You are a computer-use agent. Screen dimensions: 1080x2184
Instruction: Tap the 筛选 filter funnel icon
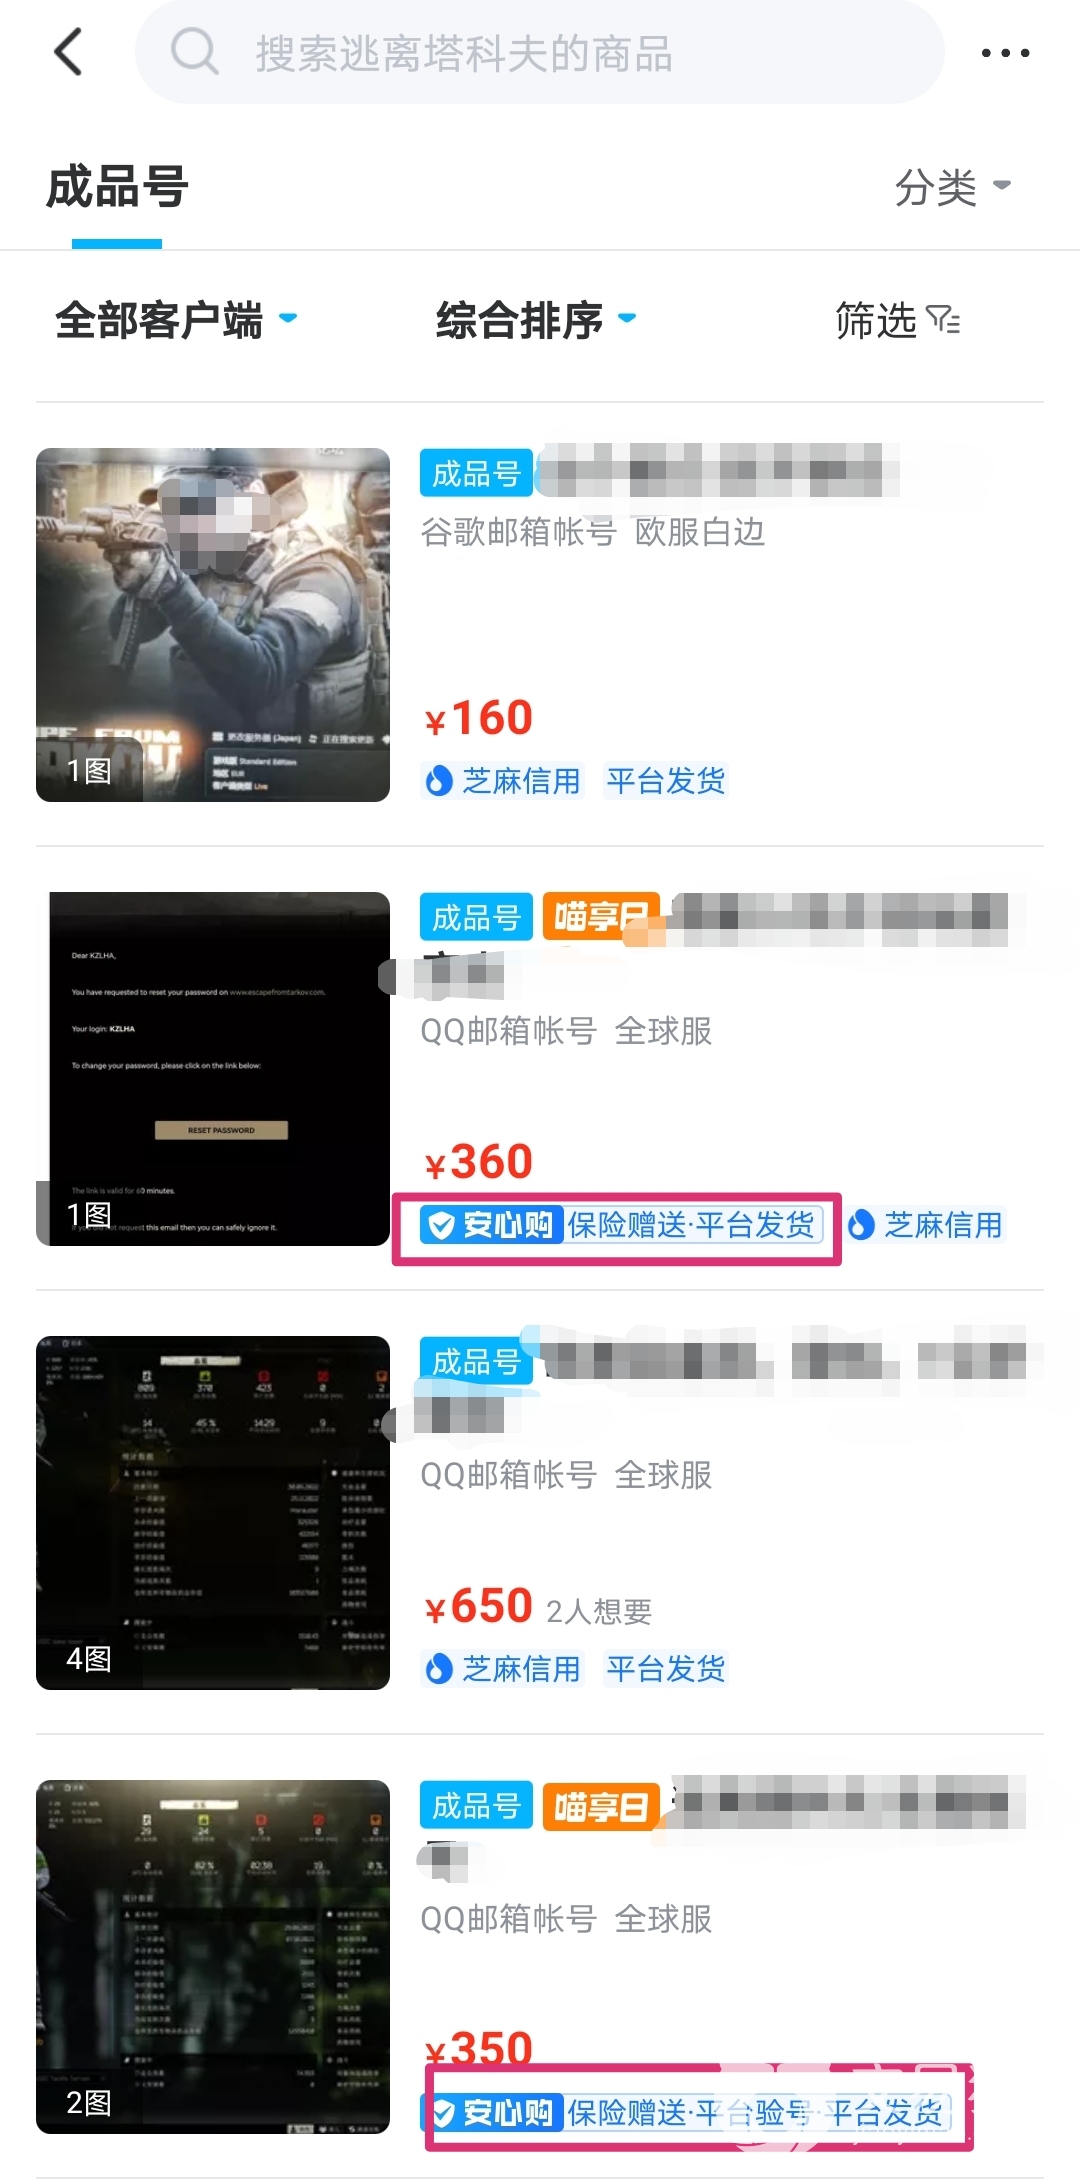pos(943,320)
